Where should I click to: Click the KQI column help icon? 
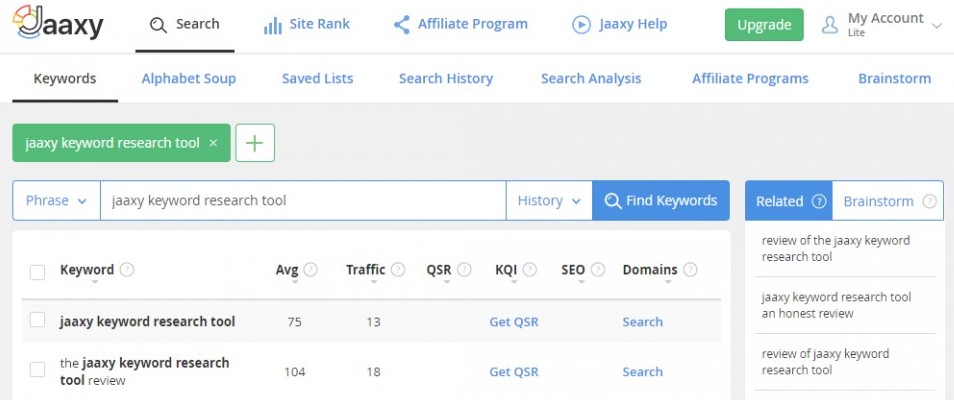pyautogui.click(x=530, y=269)
